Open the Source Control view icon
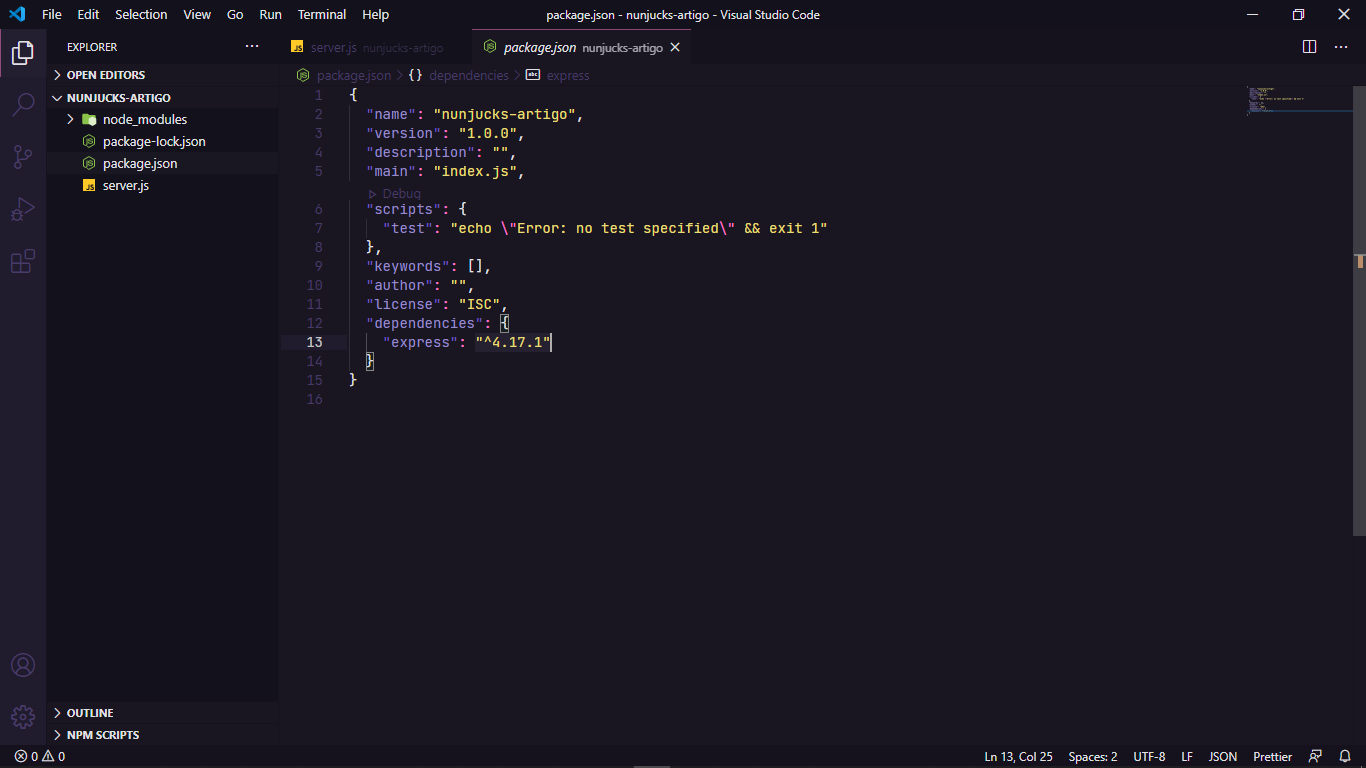The width and height of the screenshot is (1366, 768). pyautogui.click(x=23, y=157)
